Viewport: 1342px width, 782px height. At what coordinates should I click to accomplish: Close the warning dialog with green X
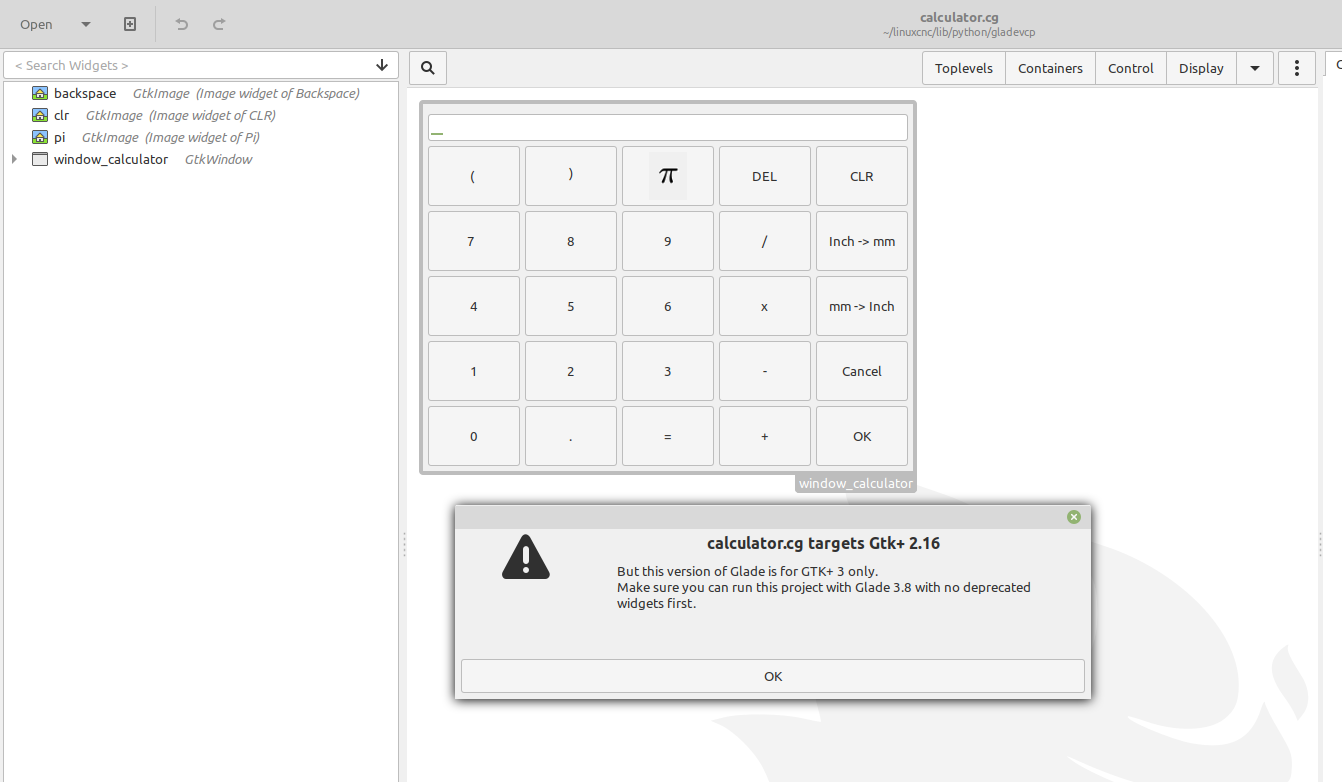coord(1074,517)
